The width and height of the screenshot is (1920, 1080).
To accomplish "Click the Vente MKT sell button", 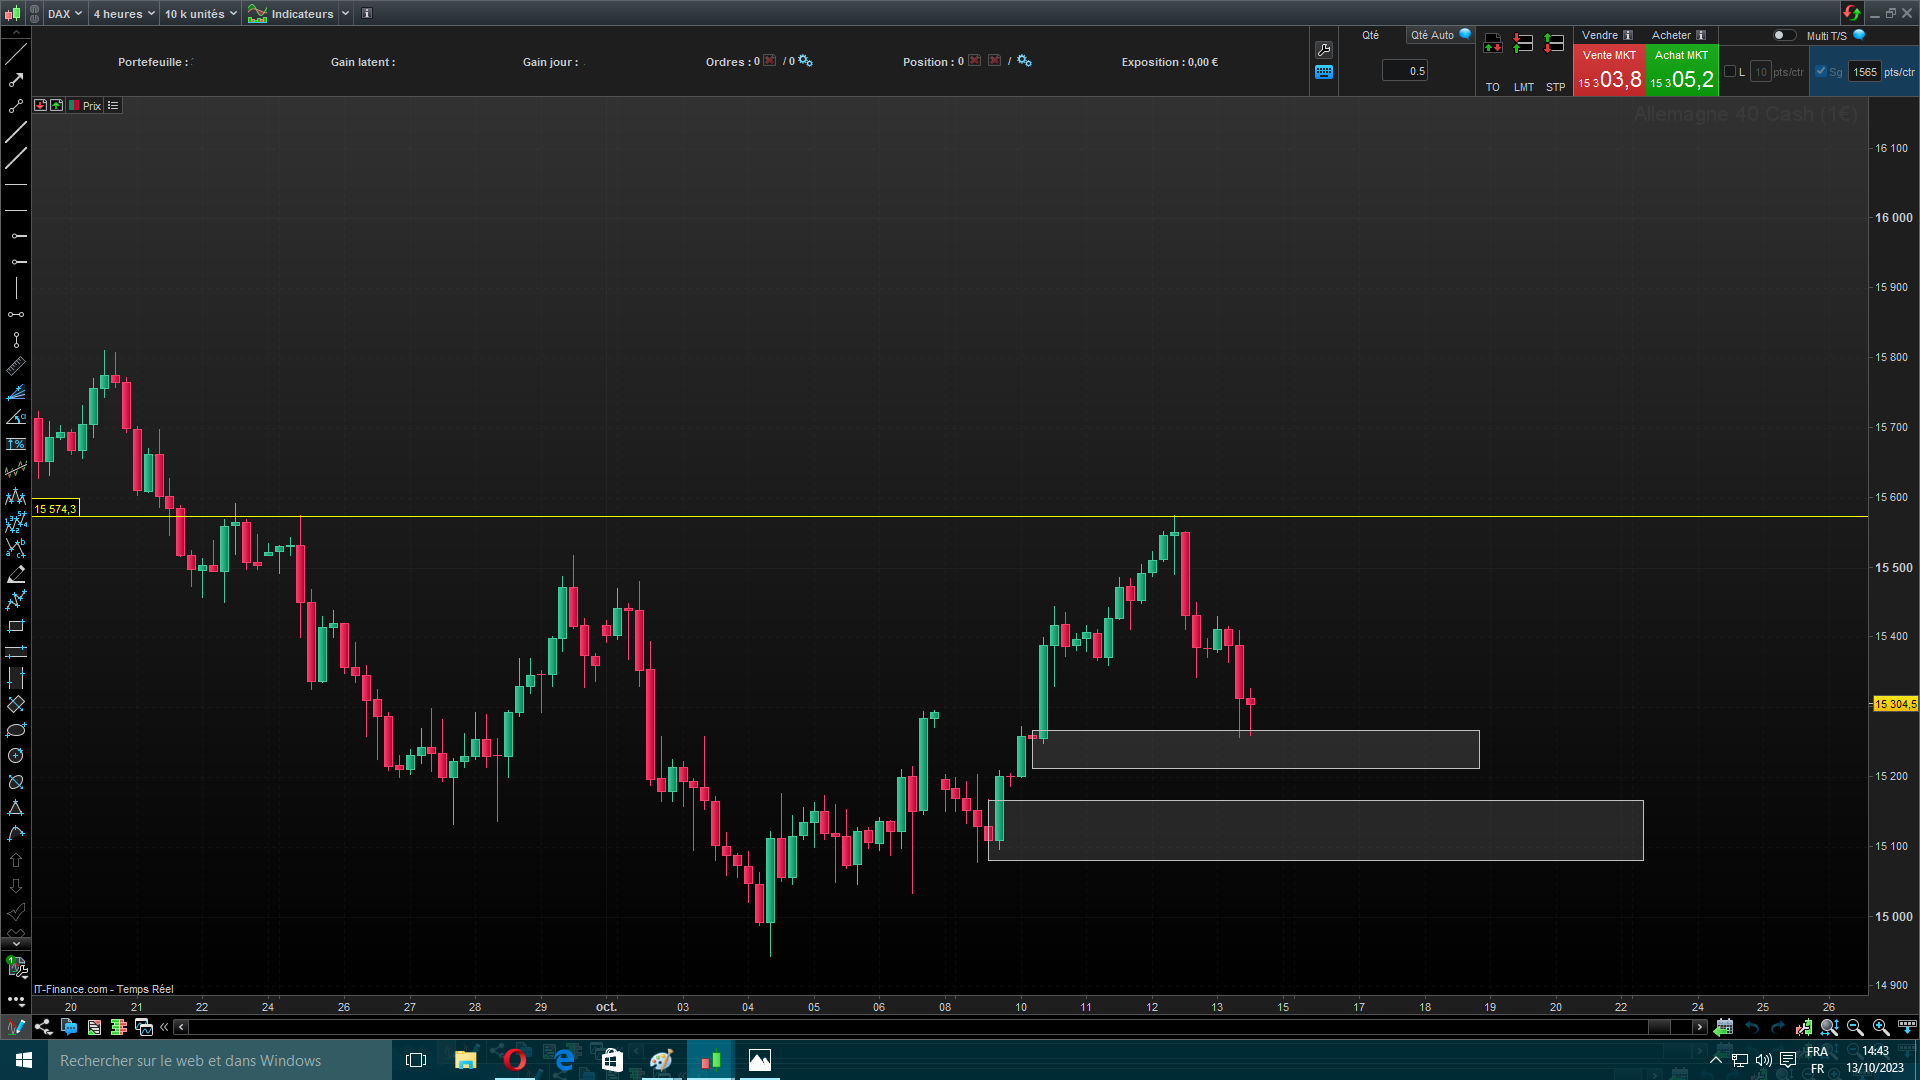I will pyautogui.click(x=1608, y=71).
